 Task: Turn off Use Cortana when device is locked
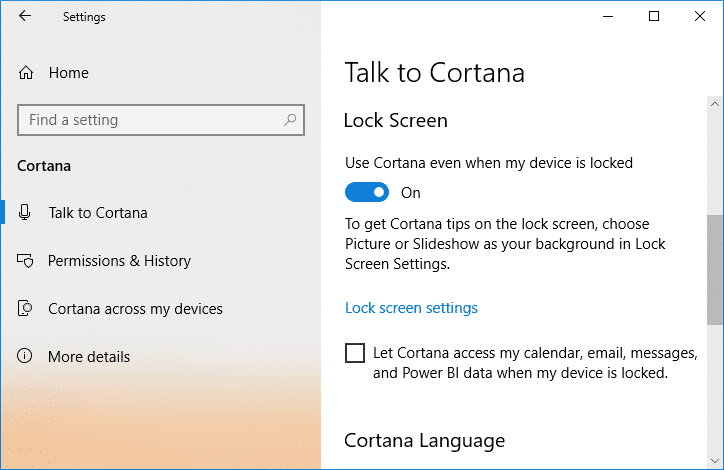coord(367,192)
